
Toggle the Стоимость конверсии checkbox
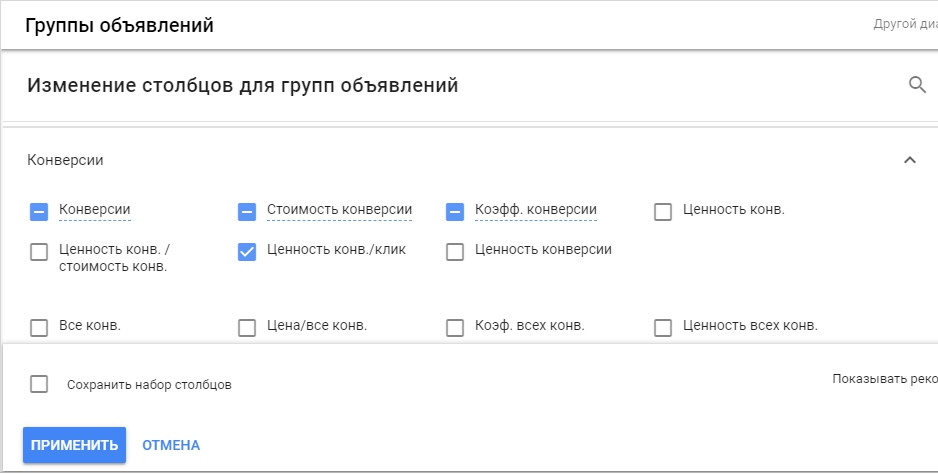(x=247, y=211)
